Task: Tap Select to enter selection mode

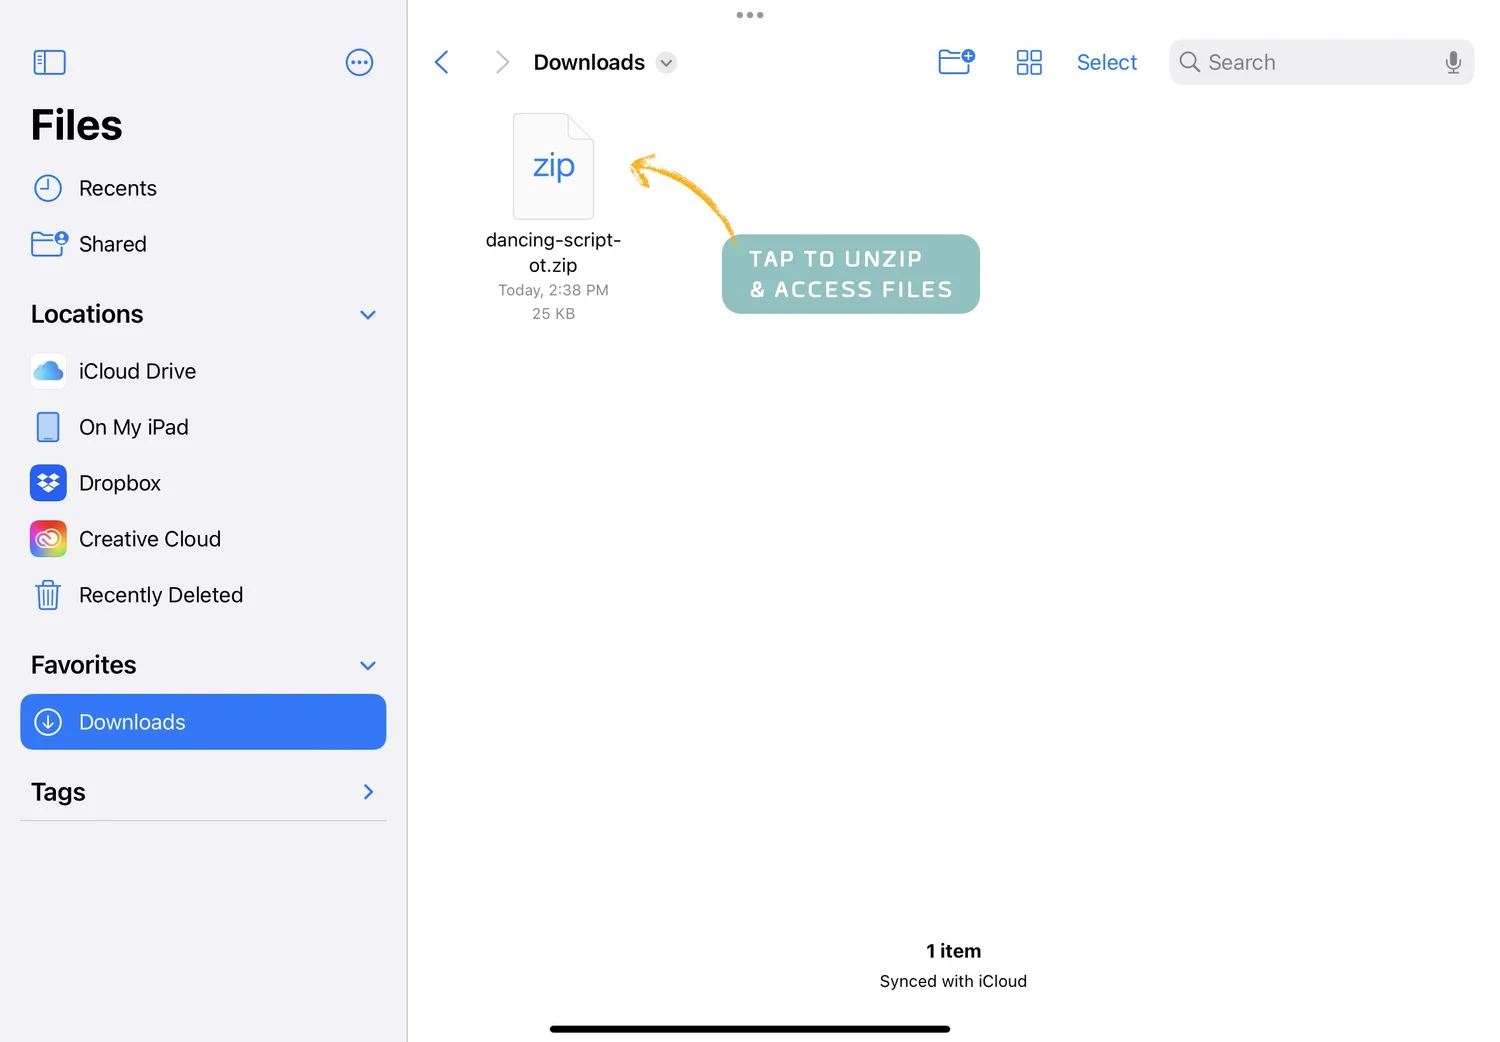Action: [x=1106, y=61]
